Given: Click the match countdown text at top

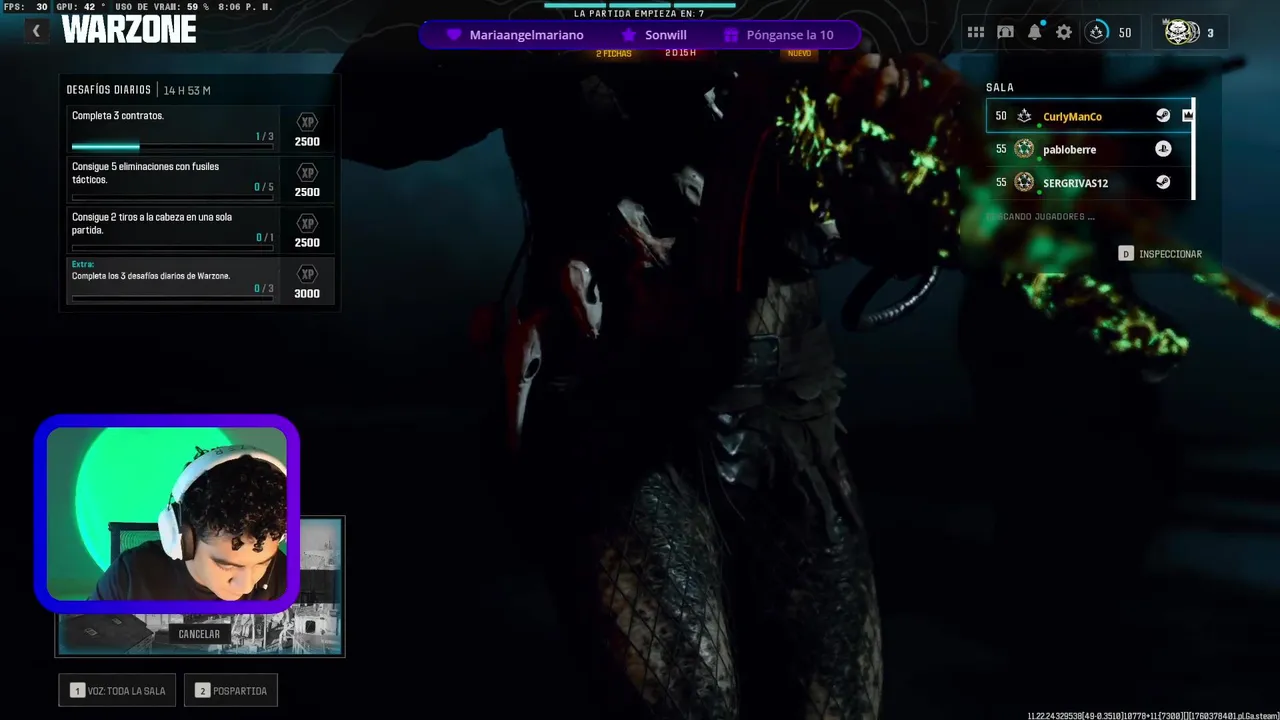Looking at the screenshot, I should (639, 14).
